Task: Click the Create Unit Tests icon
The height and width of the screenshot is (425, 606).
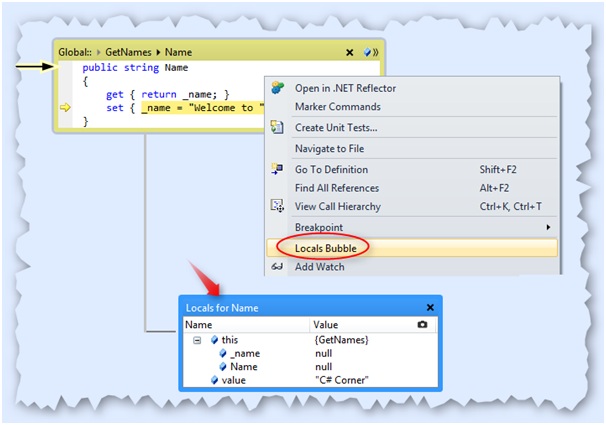Action: (277, 127)
